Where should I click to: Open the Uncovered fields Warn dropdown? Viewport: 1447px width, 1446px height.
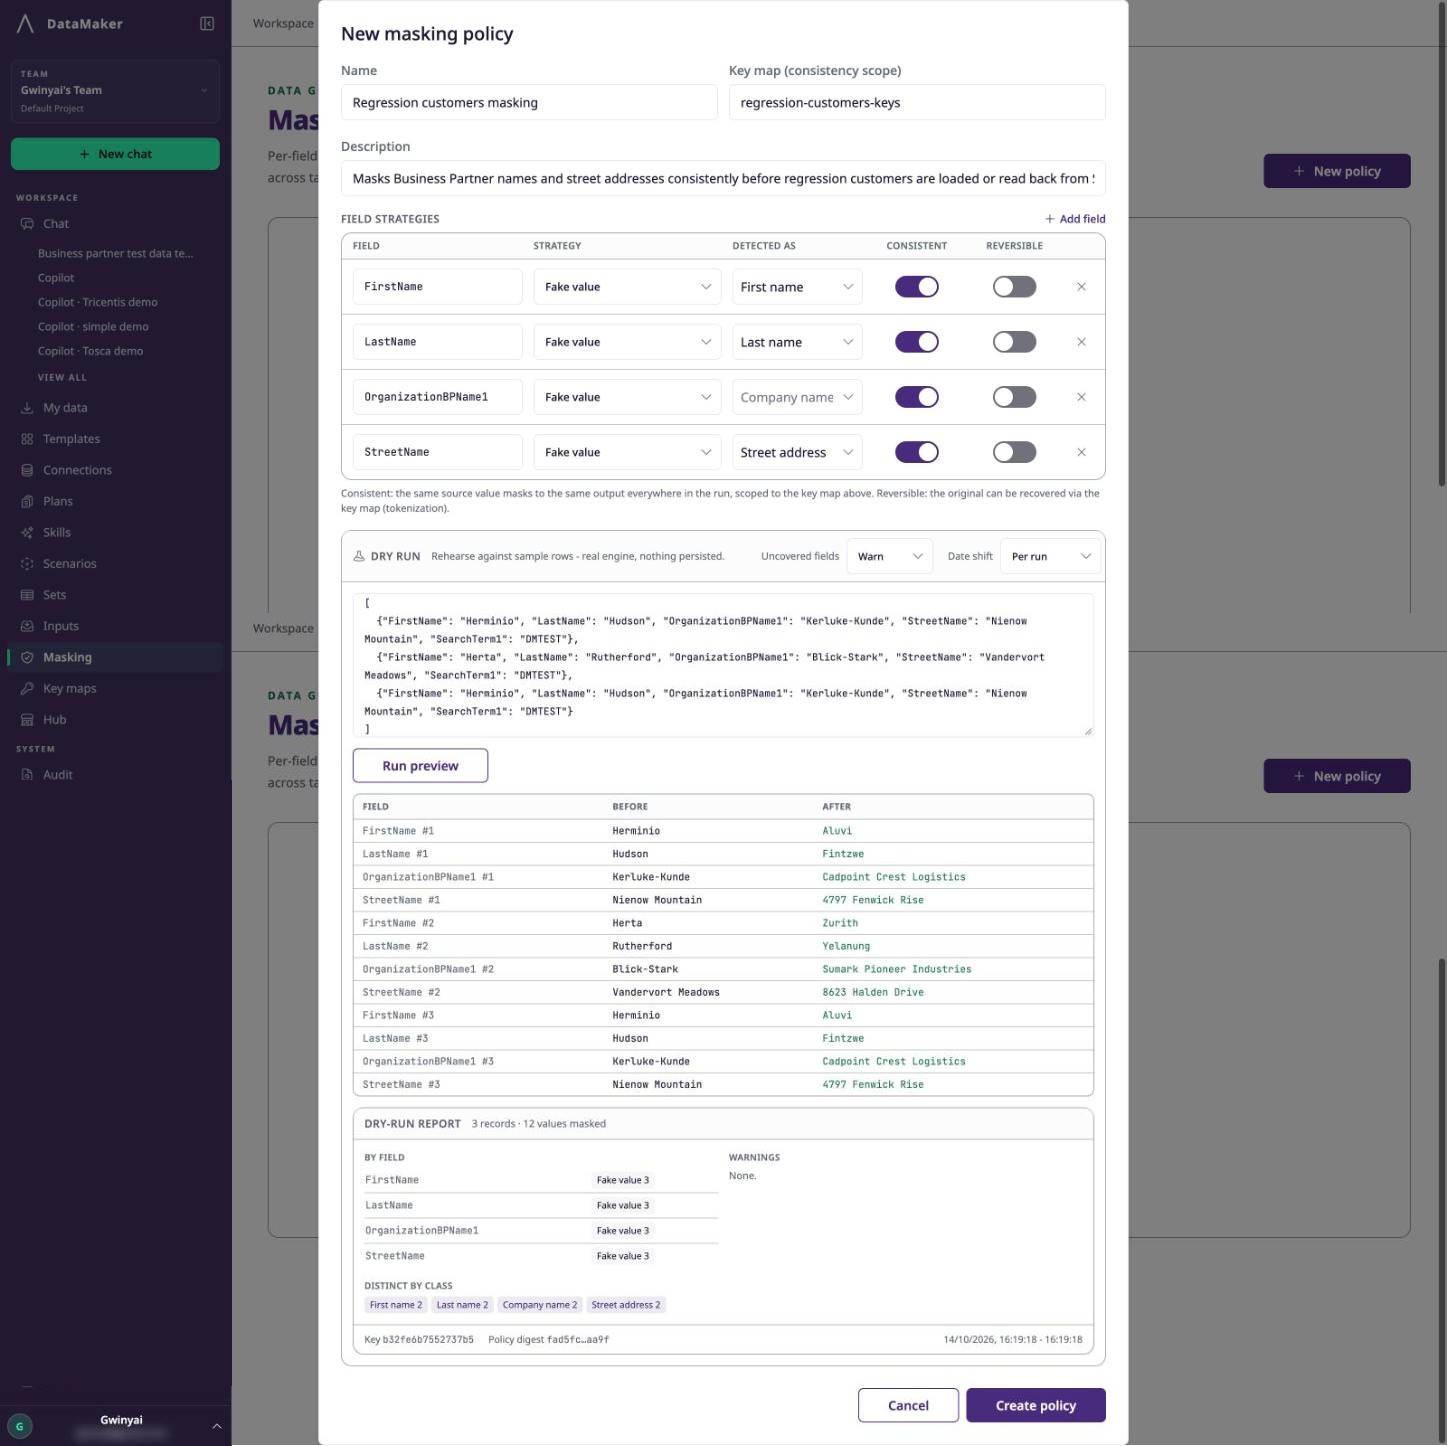click(x=890, y=556)
